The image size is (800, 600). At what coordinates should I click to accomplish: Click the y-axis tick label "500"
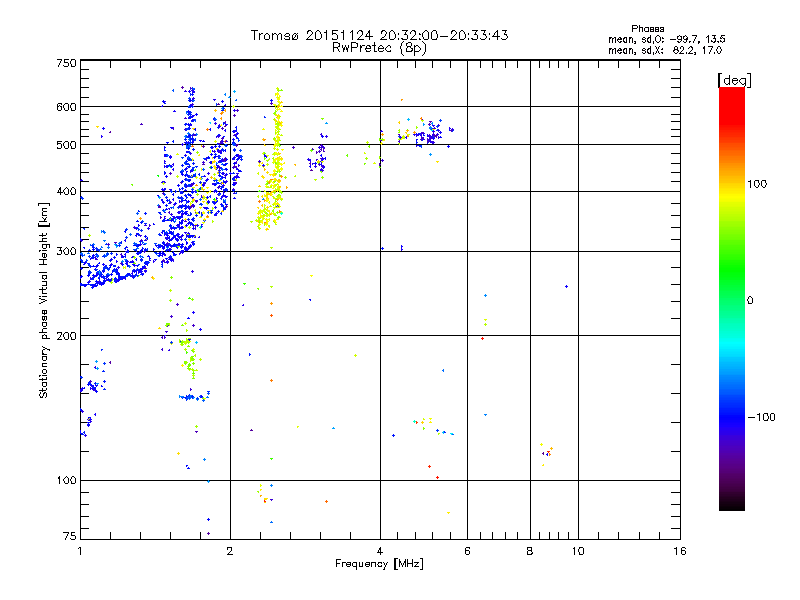click(66, 145)
